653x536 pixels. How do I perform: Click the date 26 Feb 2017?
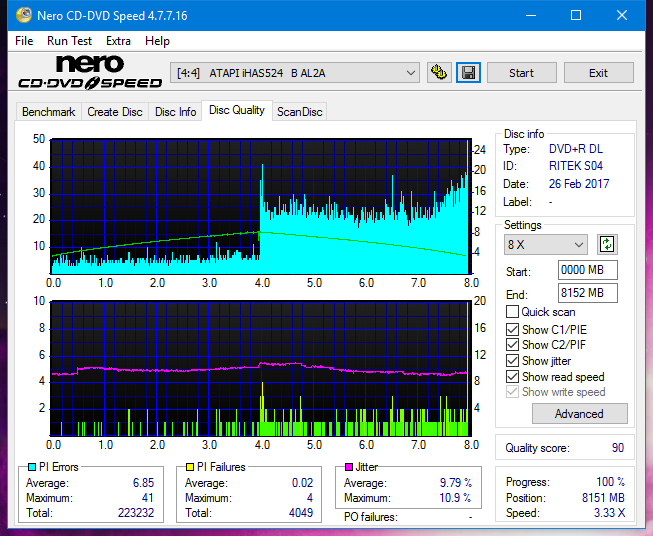[579, 184]
